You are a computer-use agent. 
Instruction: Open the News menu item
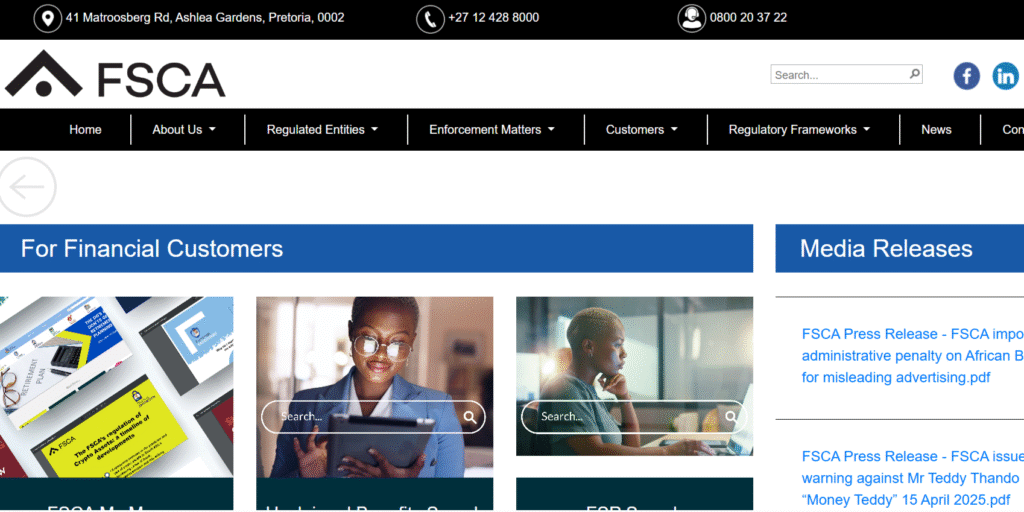936,129
